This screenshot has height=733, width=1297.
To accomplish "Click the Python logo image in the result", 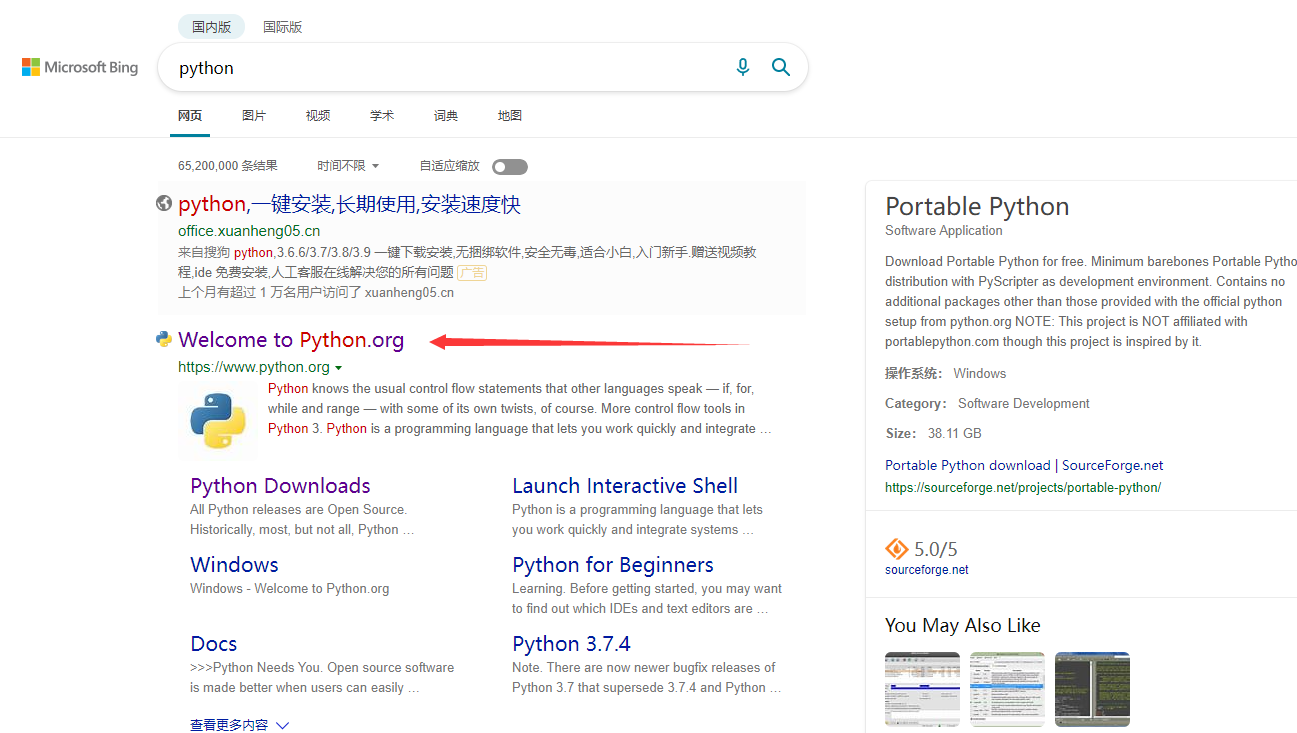I will (217, 418).
